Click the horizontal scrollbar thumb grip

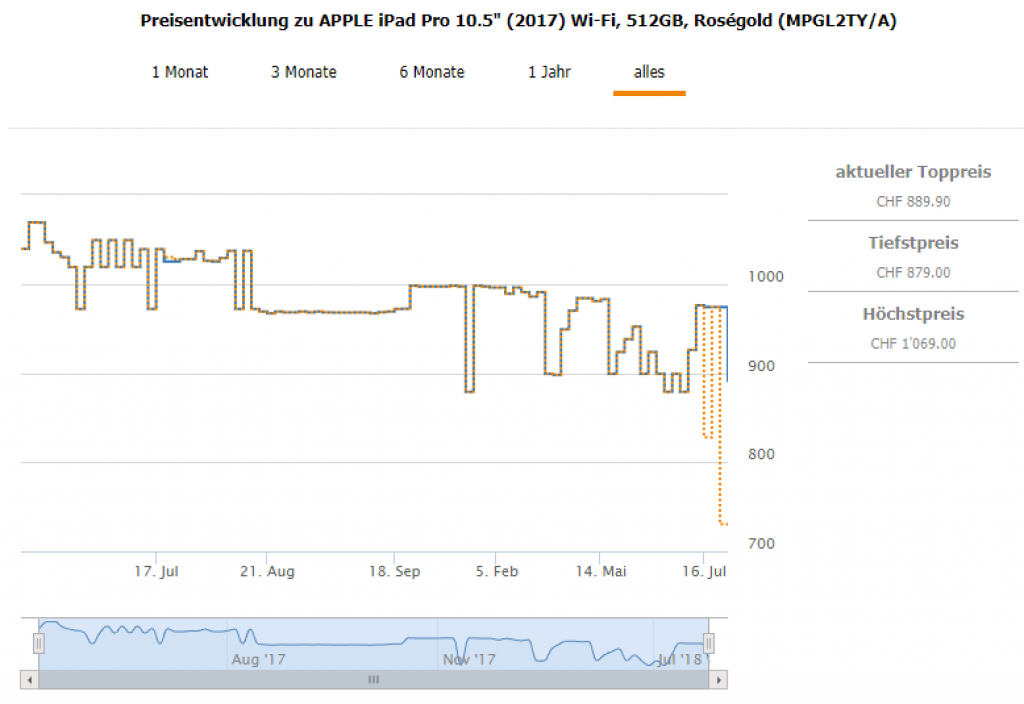(374, 680)
